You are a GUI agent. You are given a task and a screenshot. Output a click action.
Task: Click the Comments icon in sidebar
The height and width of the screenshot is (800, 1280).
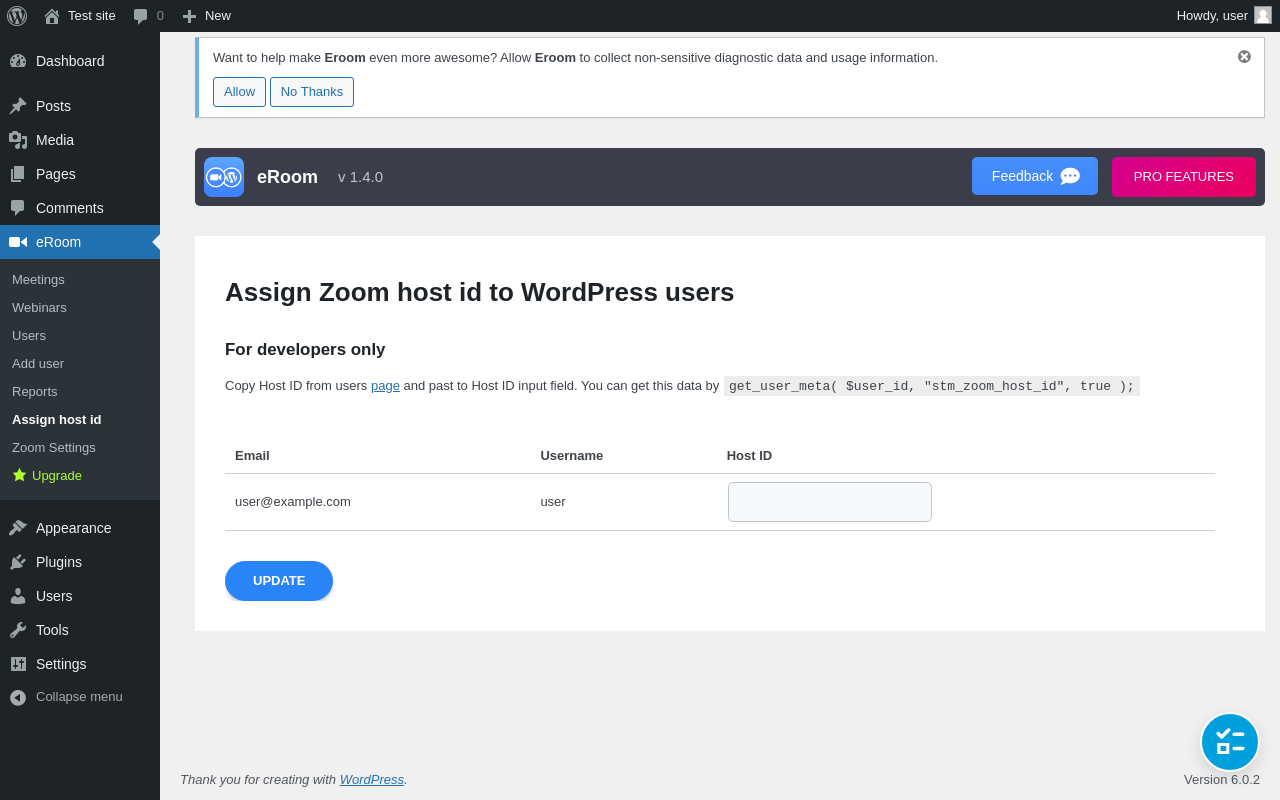click(x=18, y=208)
